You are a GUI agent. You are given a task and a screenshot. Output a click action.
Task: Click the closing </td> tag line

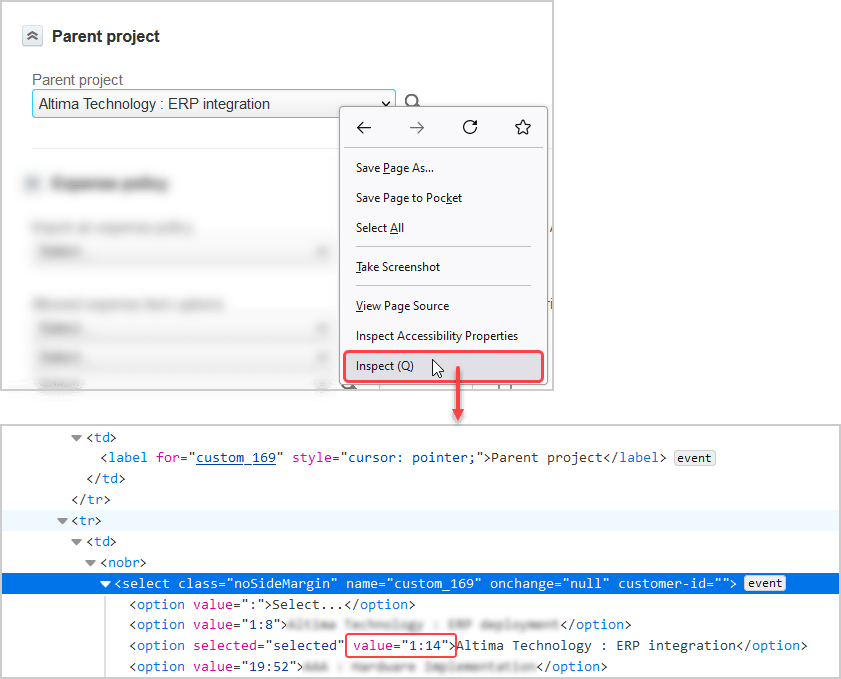pyautogui.click(x=106, y=478)
